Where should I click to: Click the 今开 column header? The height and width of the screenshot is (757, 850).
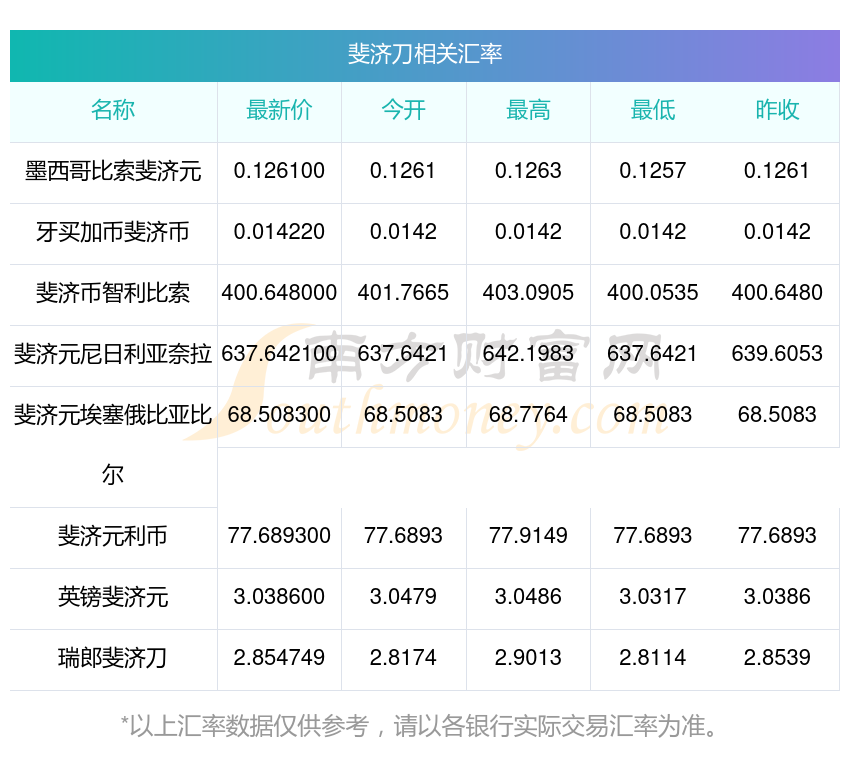(x=403, y=111)
